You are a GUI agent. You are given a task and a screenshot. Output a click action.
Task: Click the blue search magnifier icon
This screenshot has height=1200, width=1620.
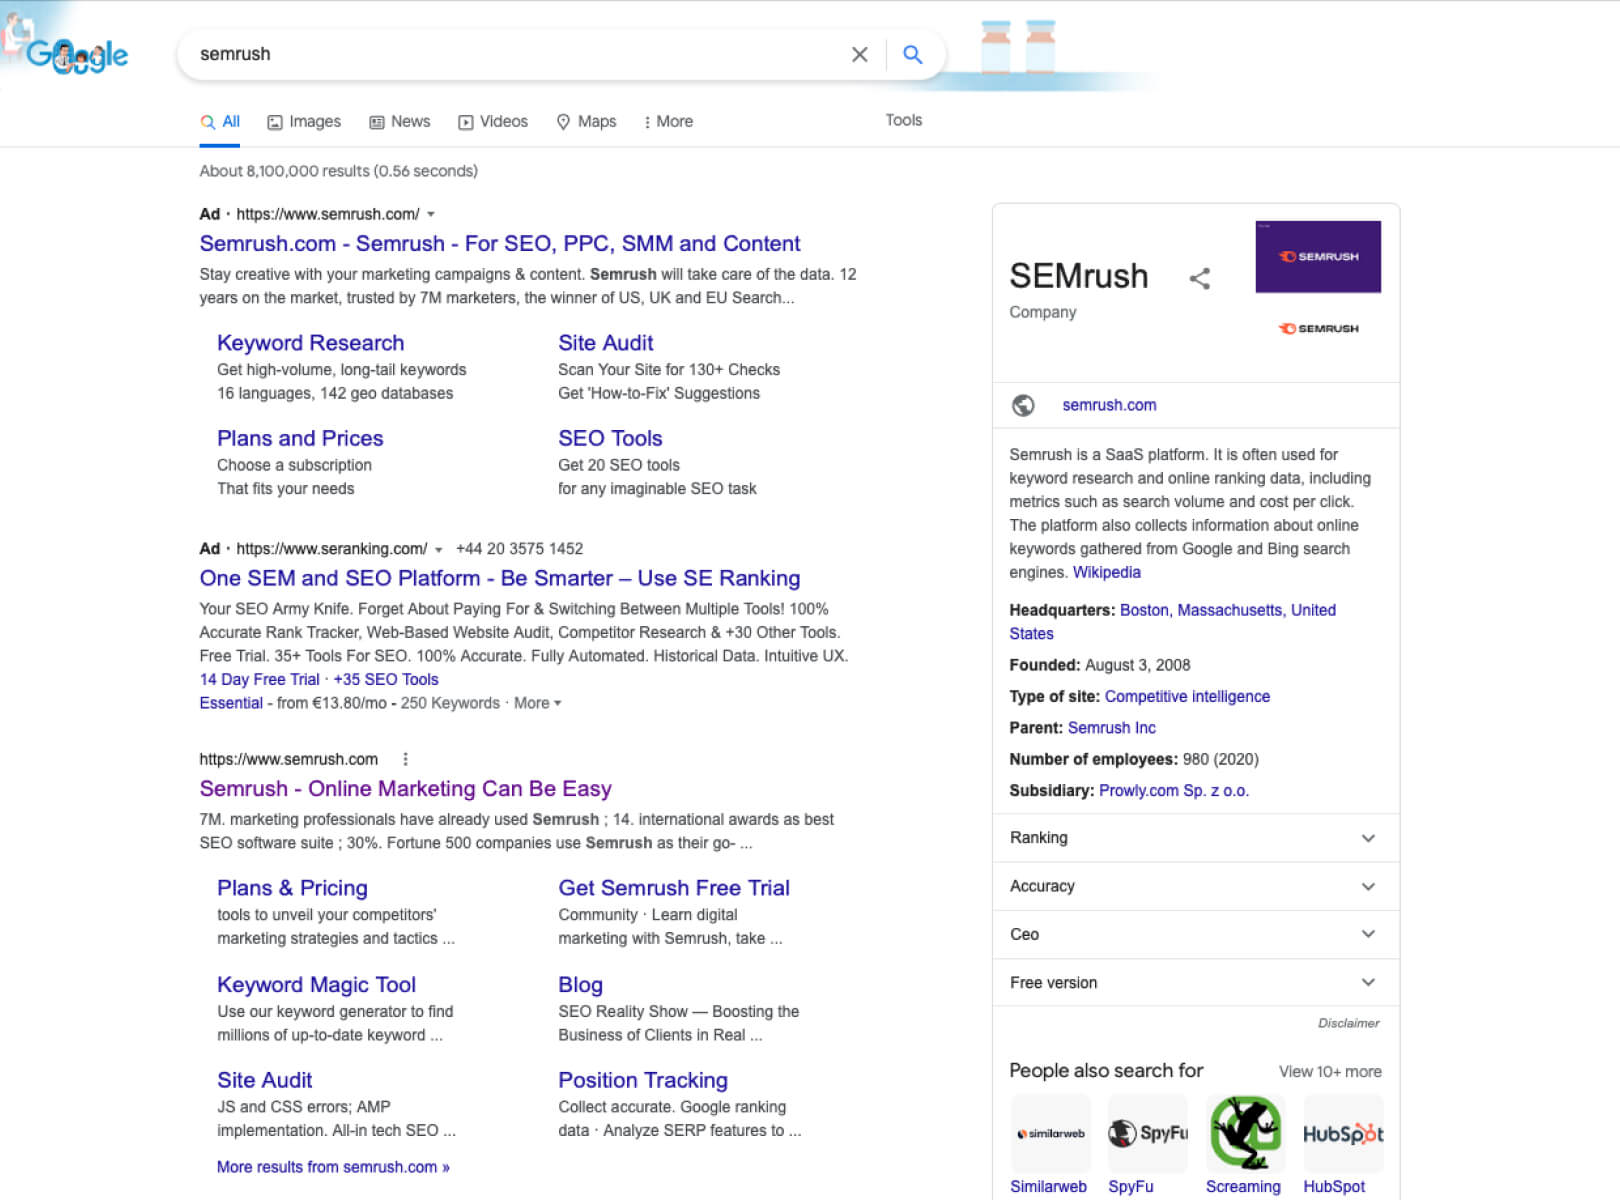(912, 54)
